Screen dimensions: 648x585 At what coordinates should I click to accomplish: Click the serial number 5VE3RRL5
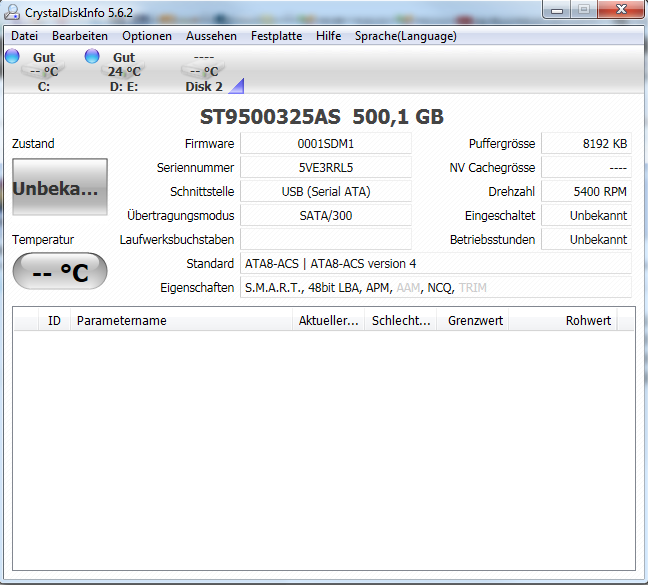click(x=326, y=168)
